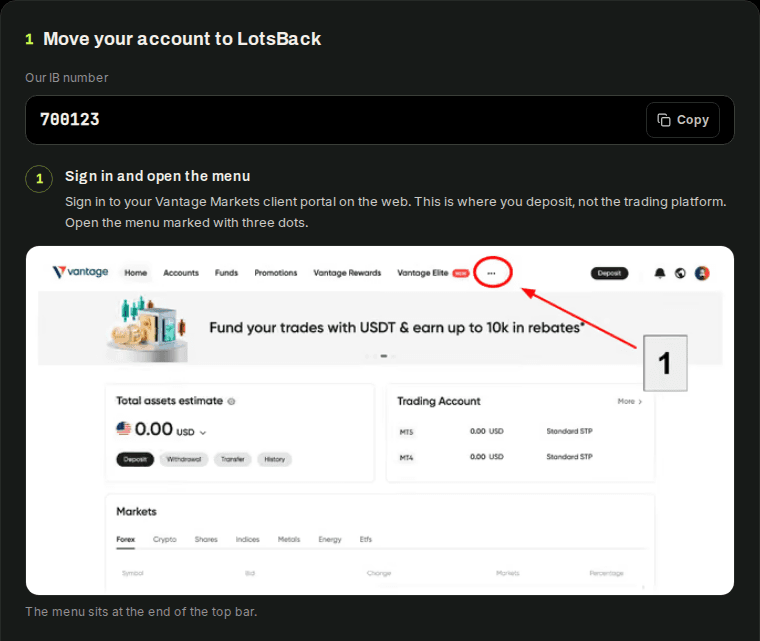Click the 'Sign in and open the menu' heading
The height and width of the screenshot is (641, 760).
click(x=158, y=176)
